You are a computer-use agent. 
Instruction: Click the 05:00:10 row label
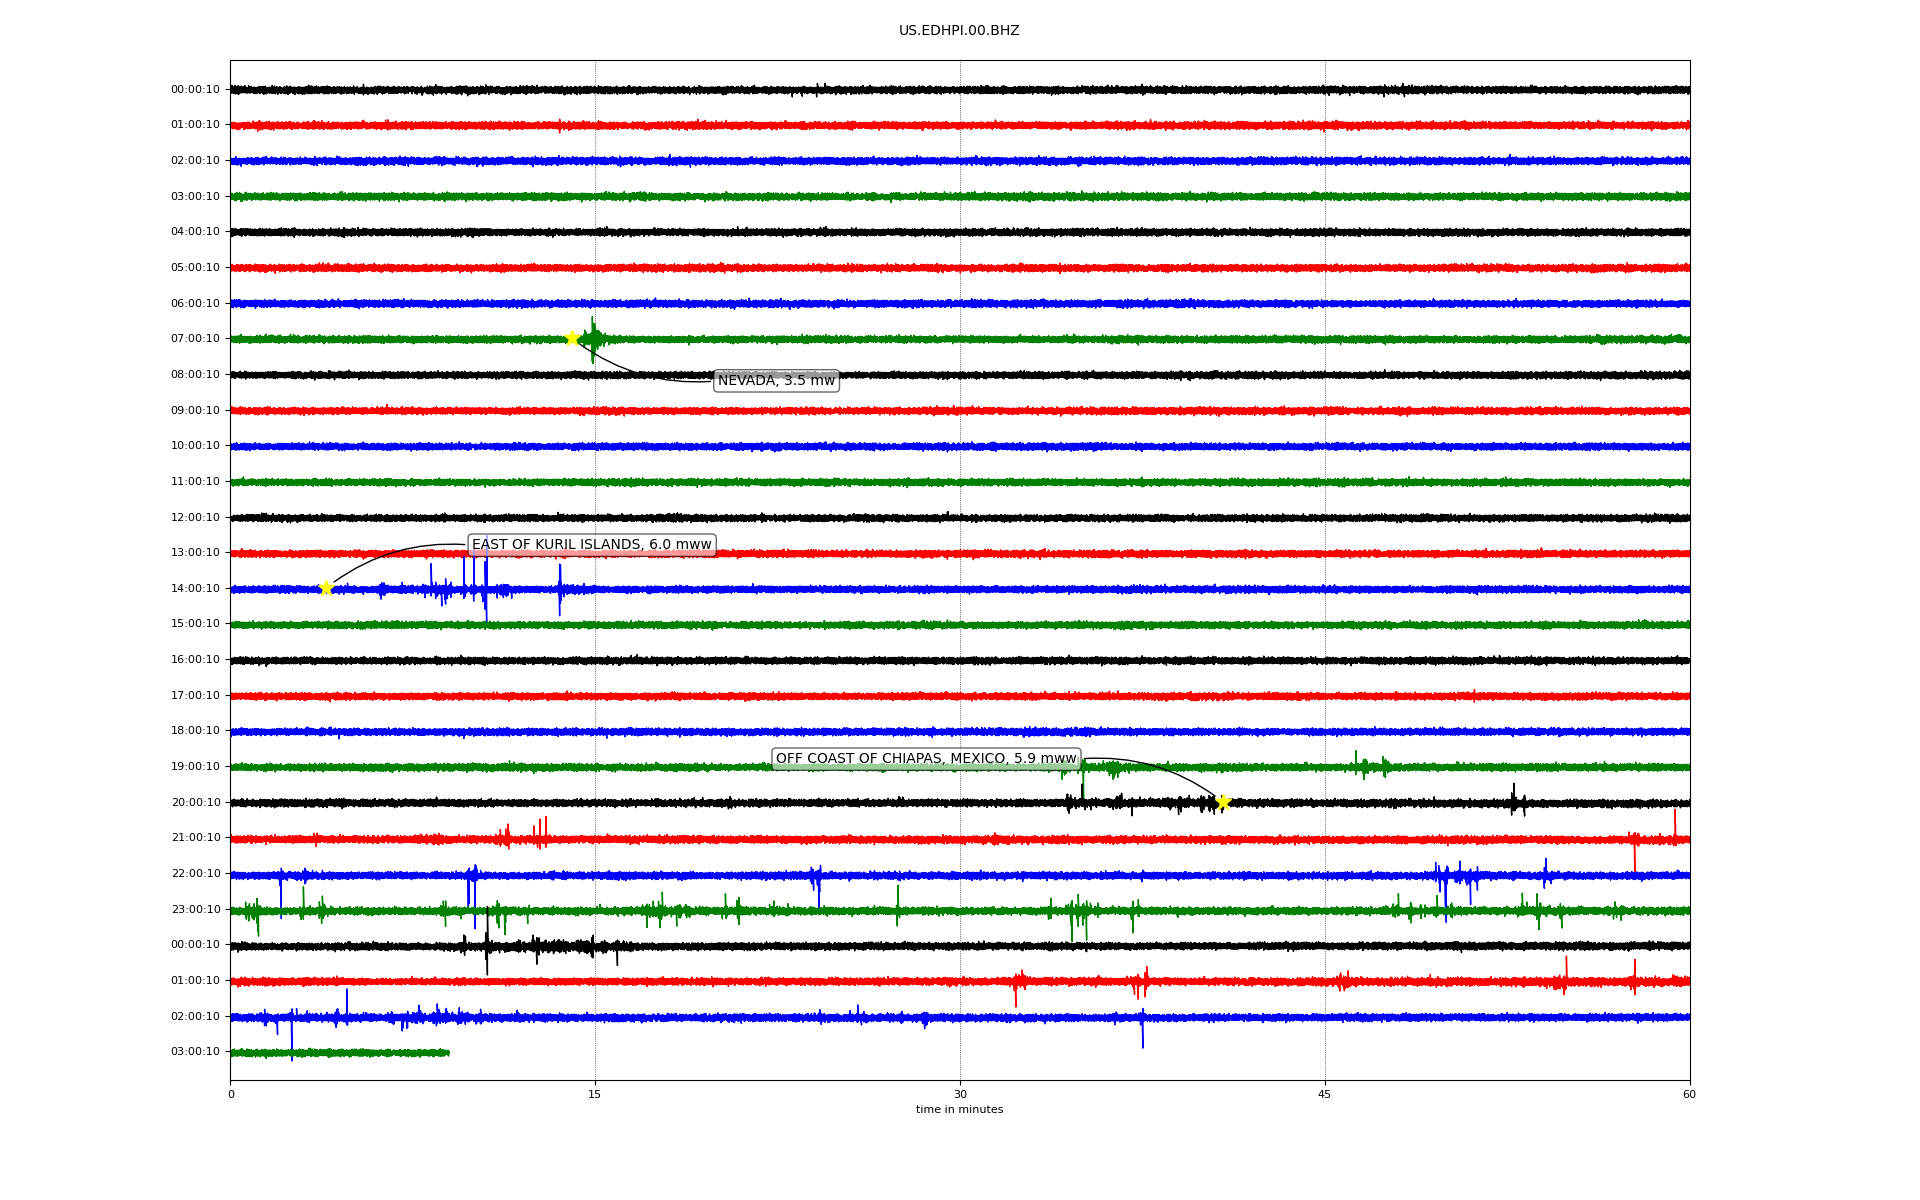(195, 268)
